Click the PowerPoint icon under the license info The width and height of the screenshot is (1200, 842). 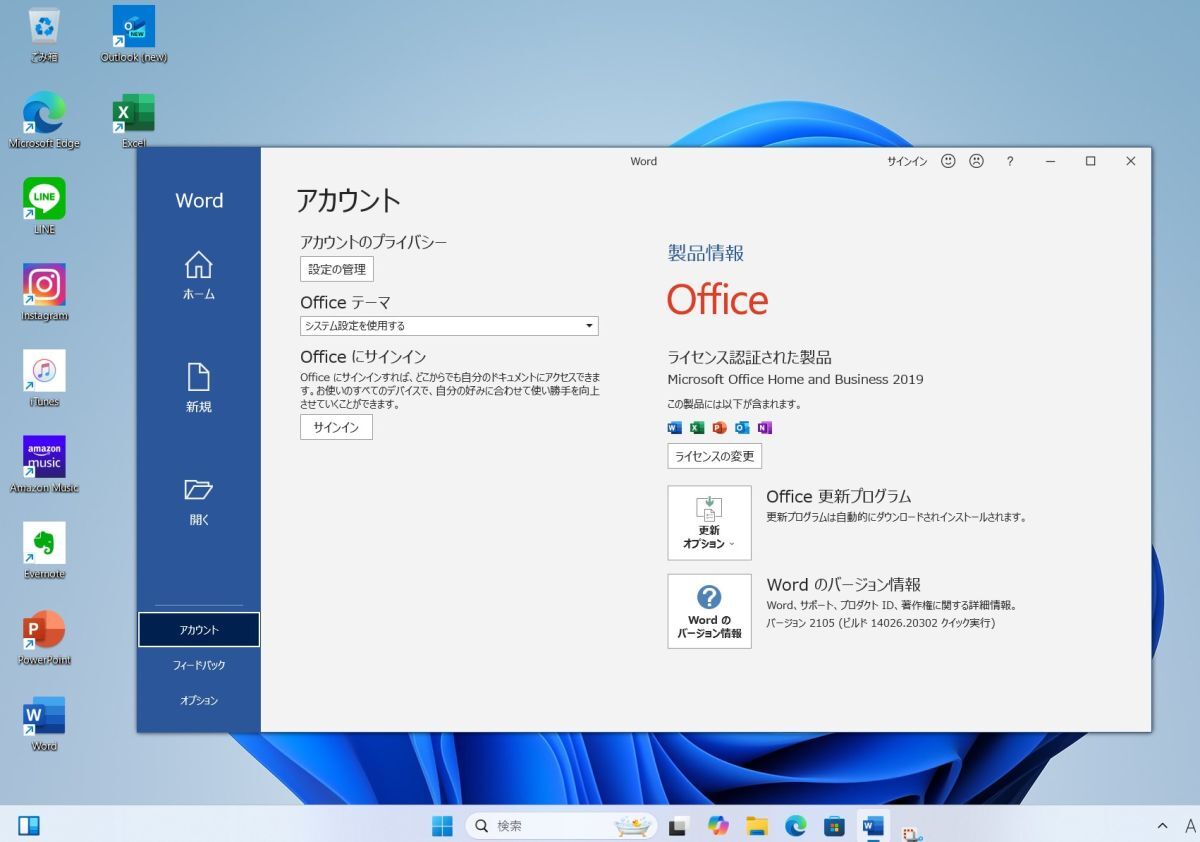click(719, 427)
